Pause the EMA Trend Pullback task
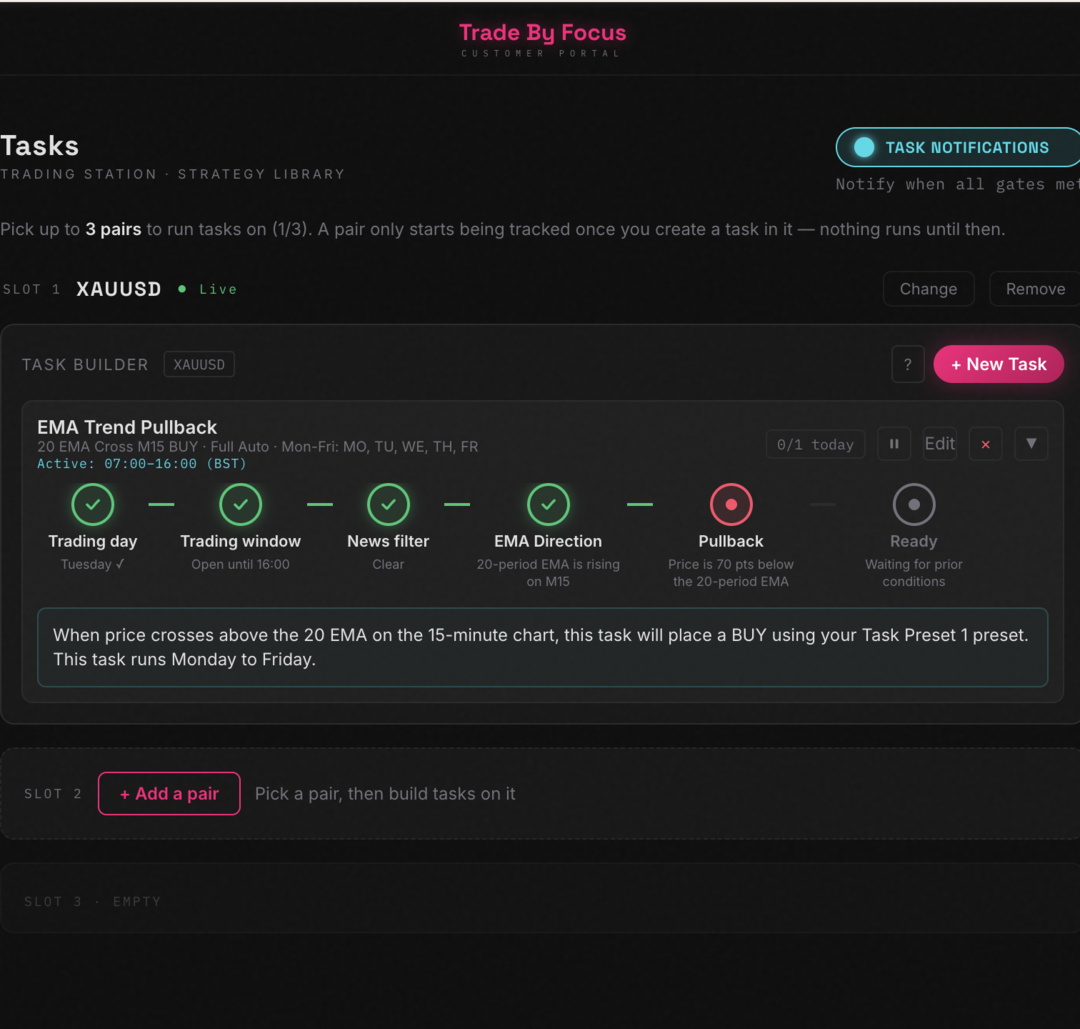This screenshot has height=1029, width=1080. click(894, 444)
